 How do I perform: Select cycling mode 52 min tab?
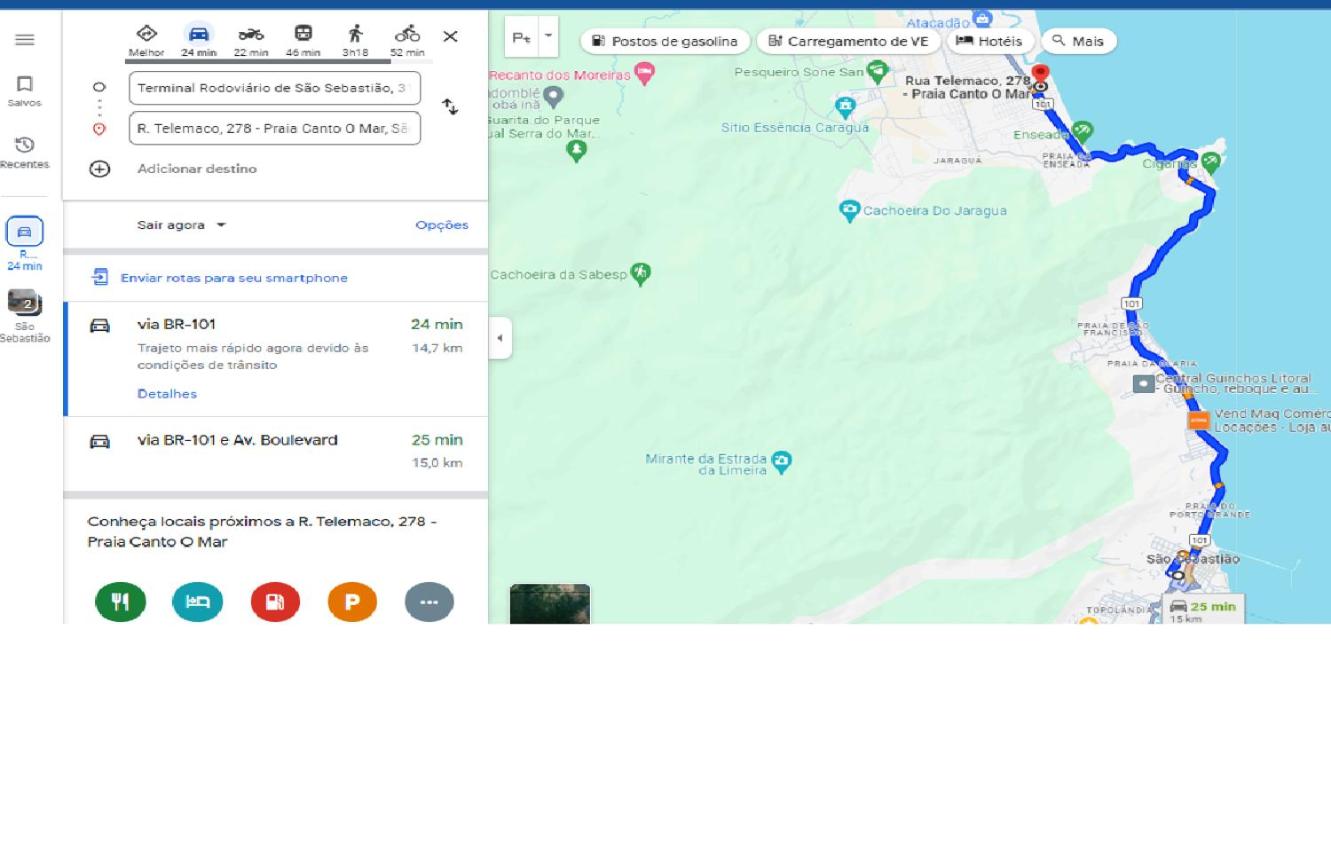click(407, 41)
